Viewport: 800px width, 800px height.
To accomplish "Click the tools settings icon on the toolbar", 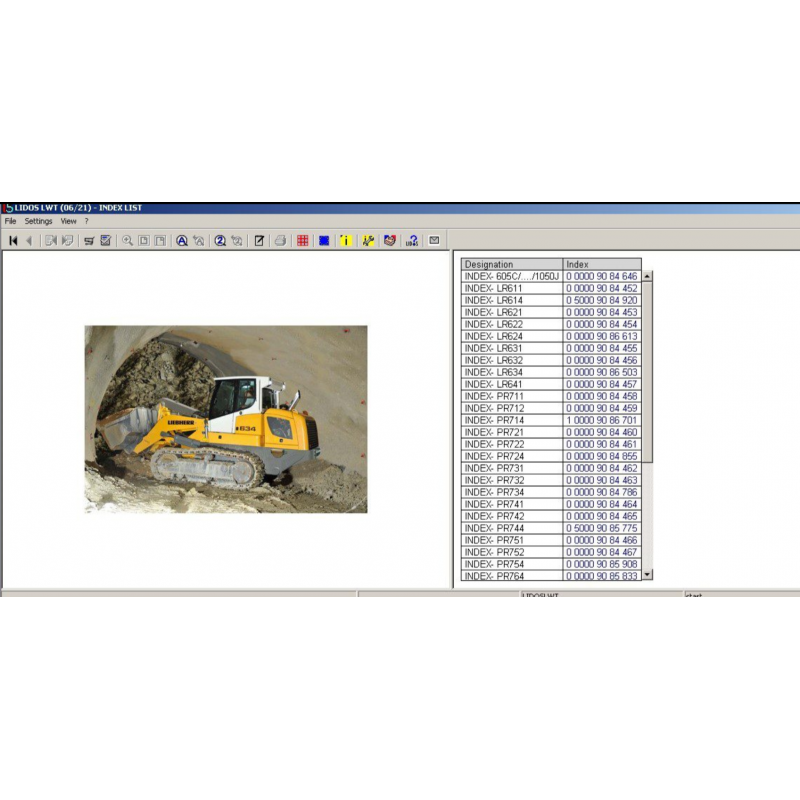I will (x=367, y=238).
